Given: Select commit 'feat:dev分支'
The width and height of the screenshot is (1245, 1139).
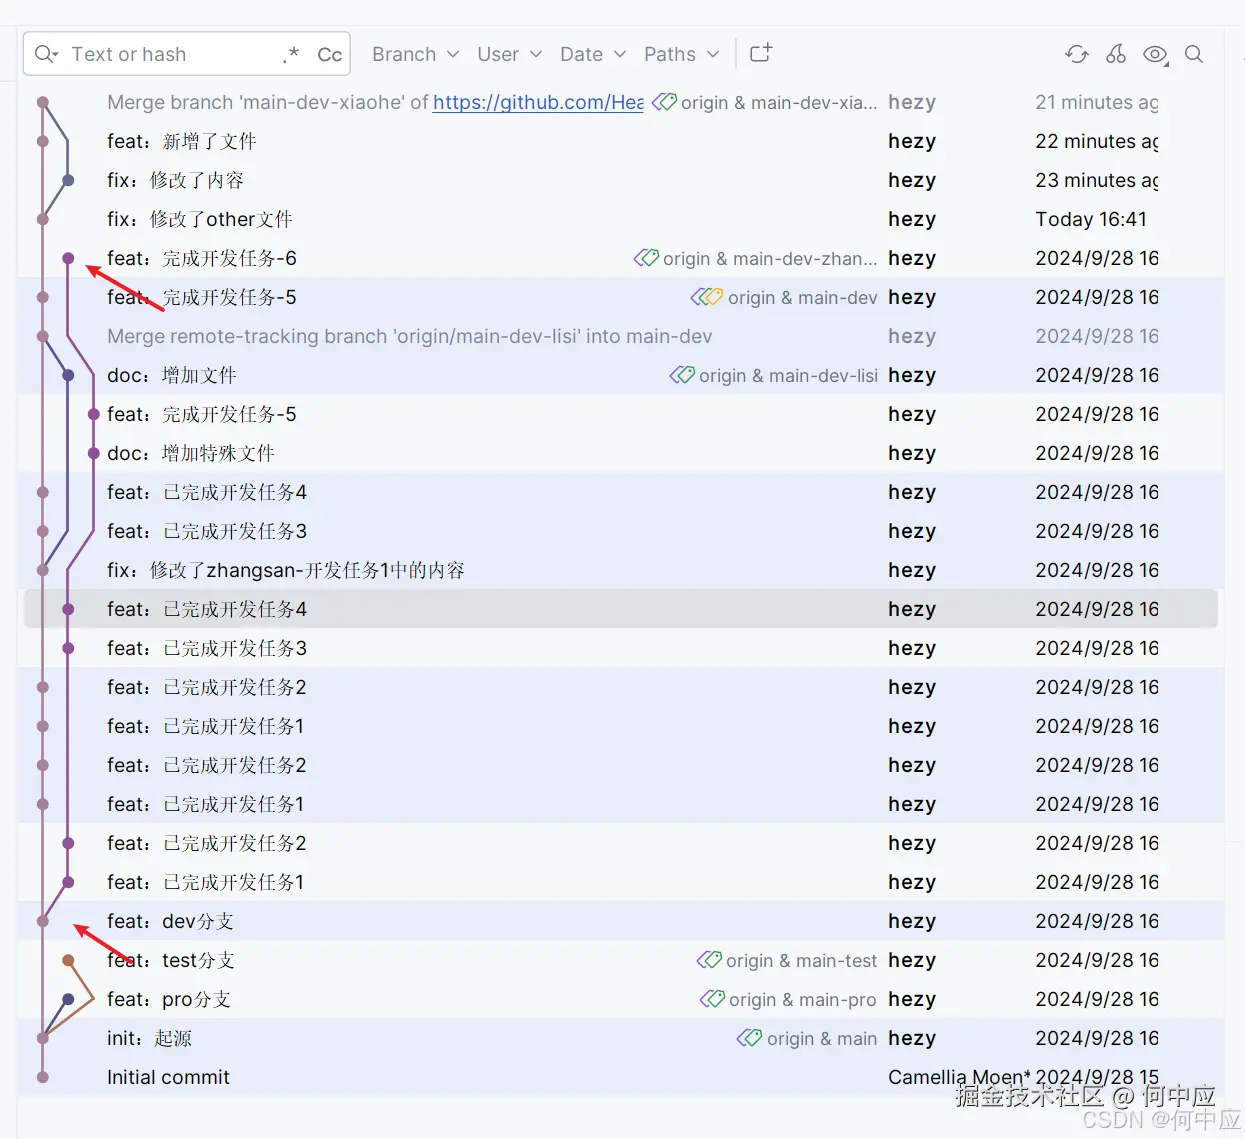Looking at the screenshot, I should click(x=620, y=921).
